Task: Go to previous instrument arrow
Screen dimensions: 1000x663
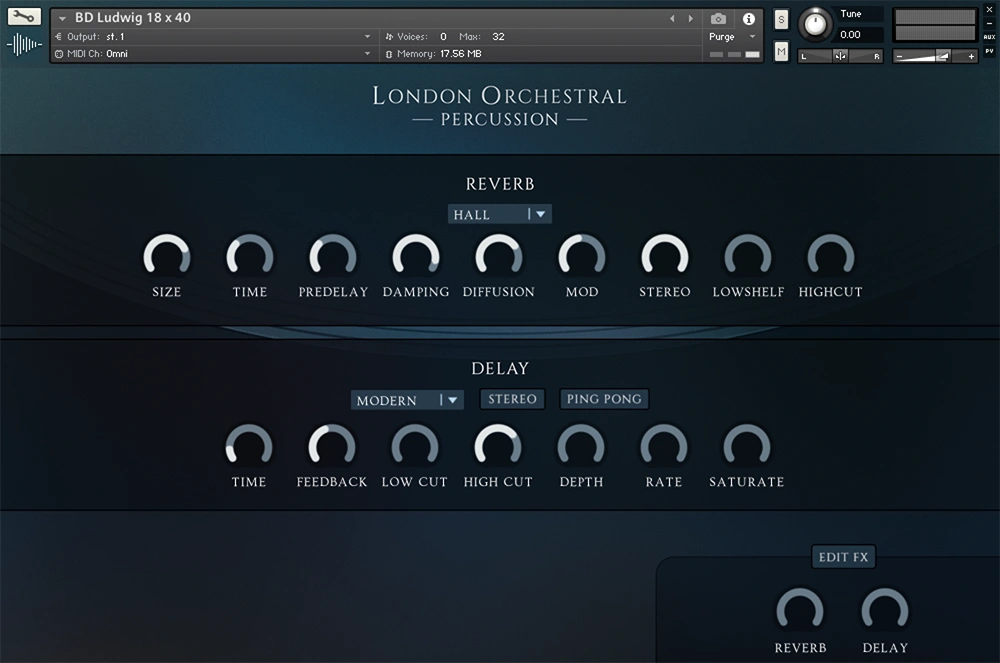Action: [672, 18]
